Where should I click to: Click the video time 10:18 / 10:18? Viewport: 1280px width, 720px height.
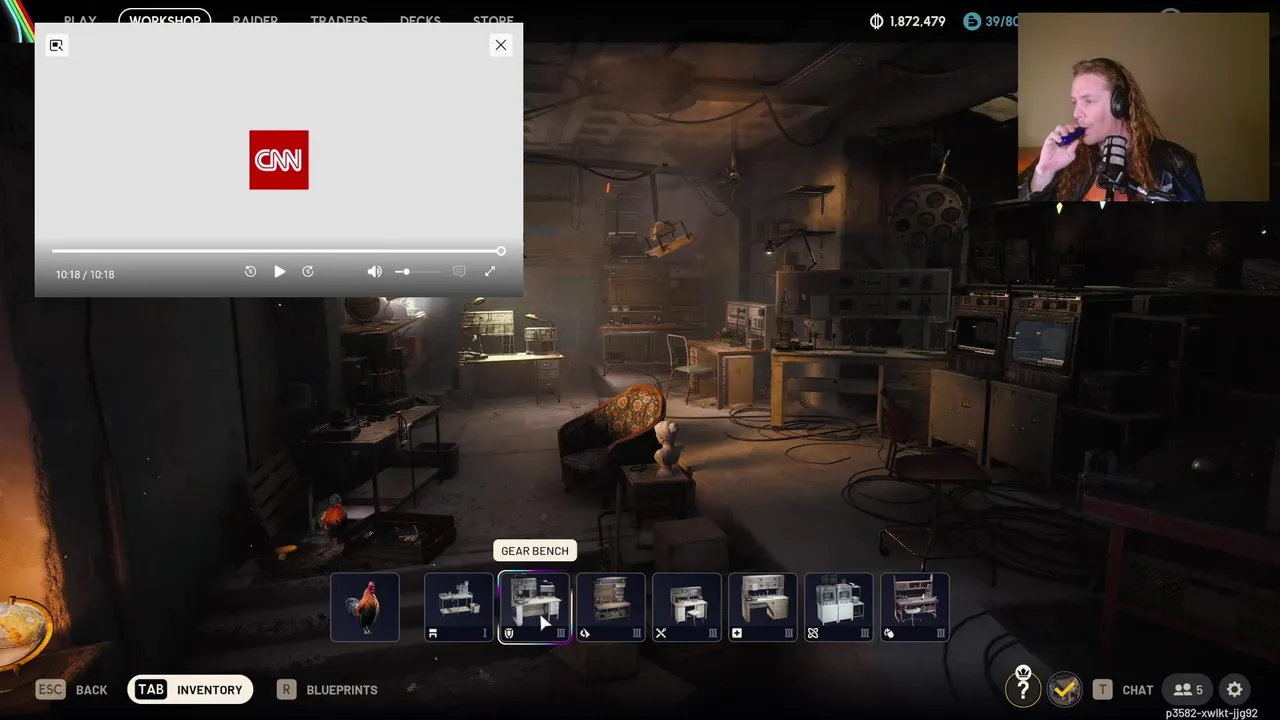point(85,274)
